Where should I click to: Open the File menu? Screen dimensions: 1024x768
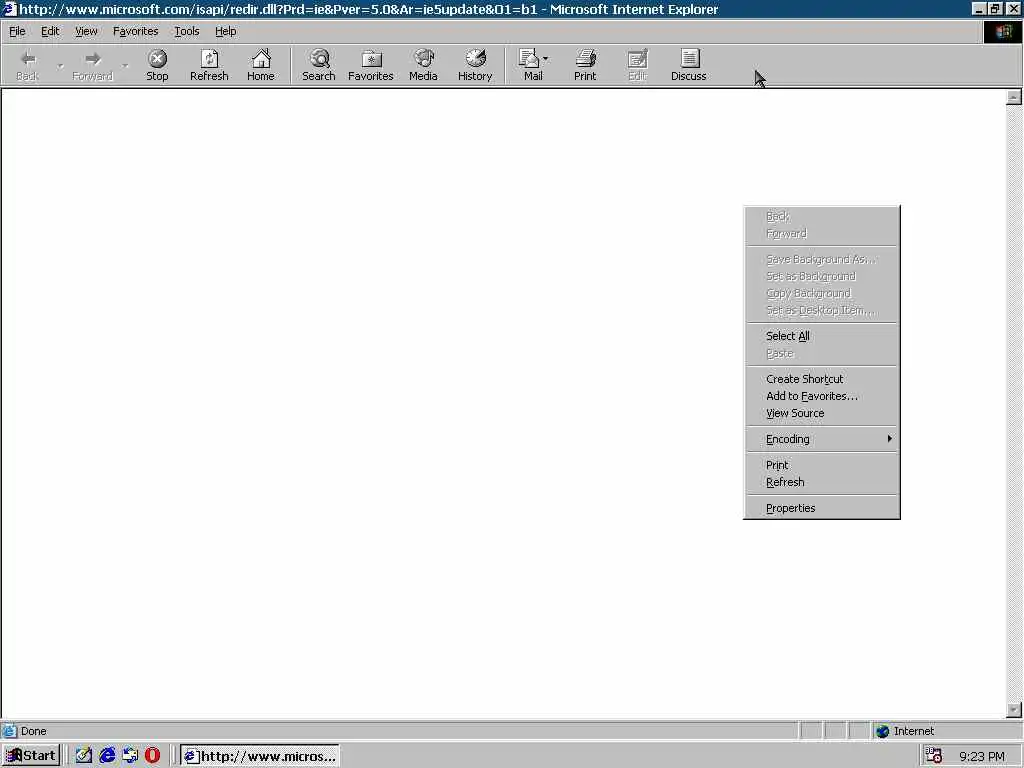pyautogui.click(x=17, y=31)
